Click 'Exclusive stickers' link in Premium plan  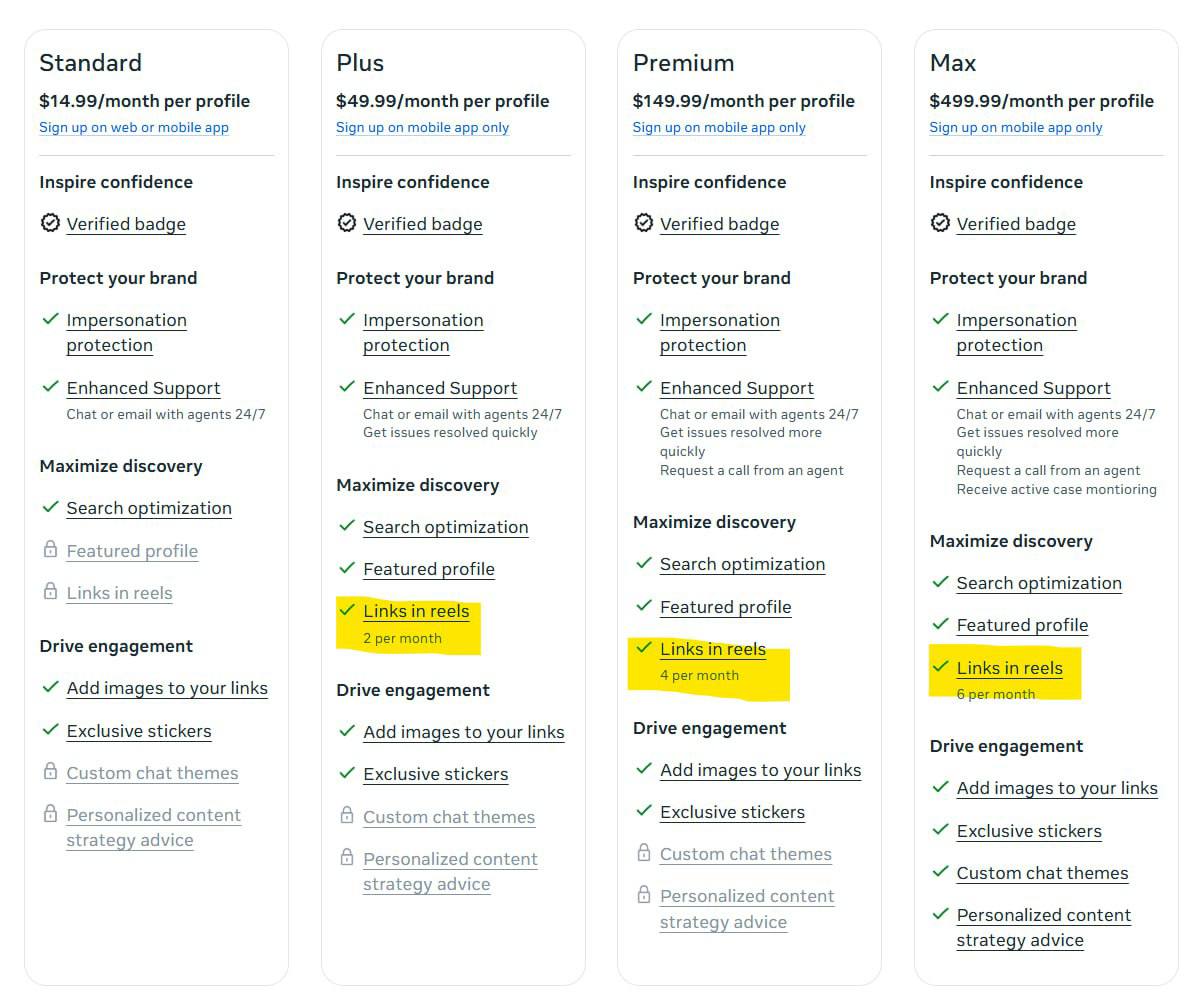pyautogui.click(x=732, y=812)
